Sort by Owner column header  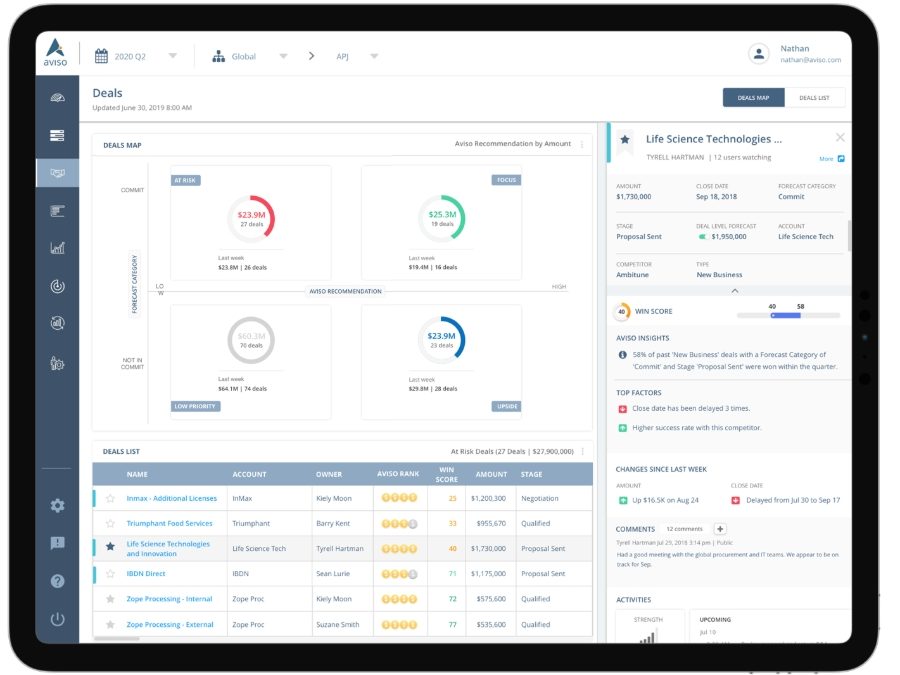(329, 475)
